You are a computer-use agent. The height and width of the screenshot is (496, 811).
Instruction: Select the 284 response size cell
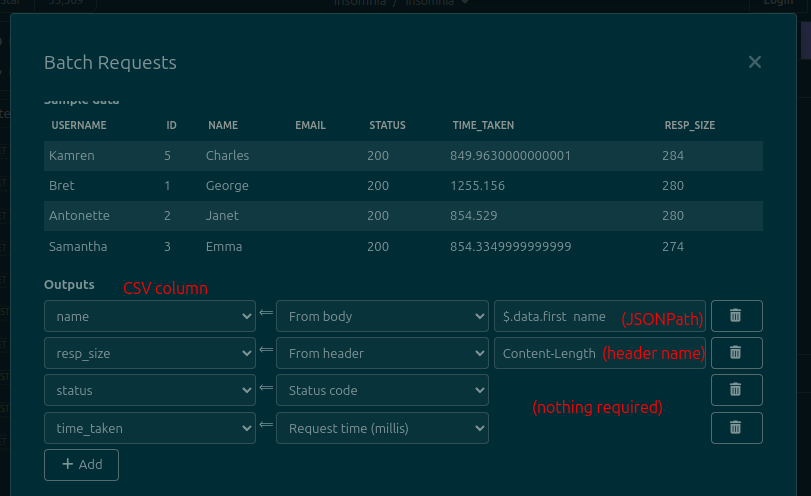click(x=673, y=156)
